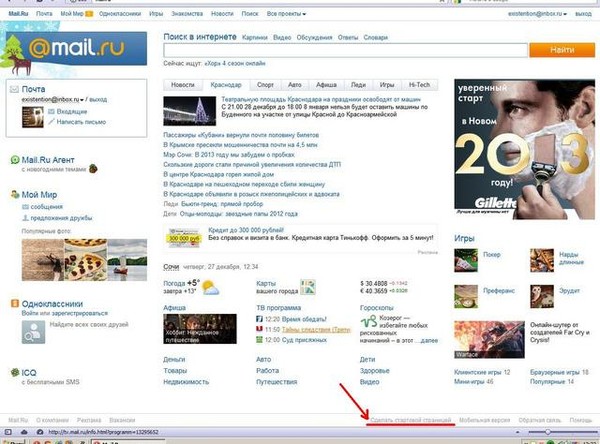
Task: Open the Словари search category
Action: (375, 38)
